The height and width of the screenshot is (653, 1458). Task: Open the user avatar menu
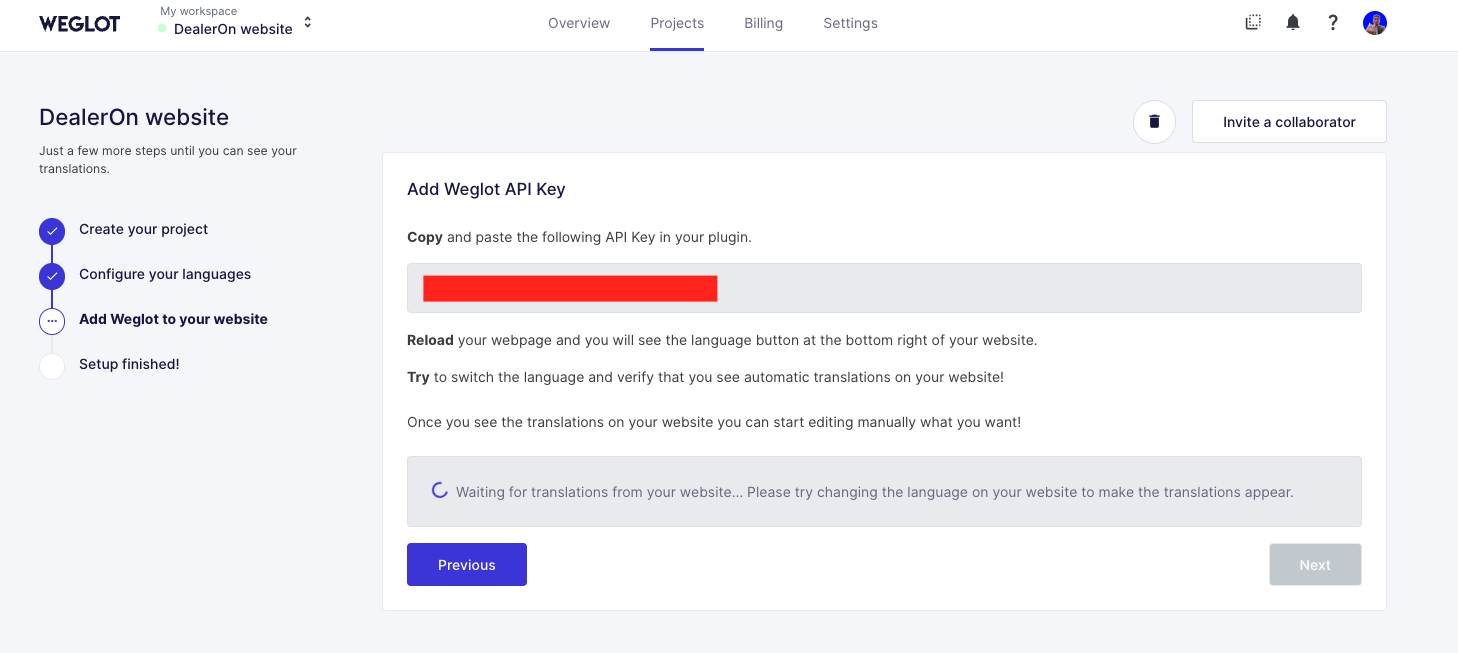coord(1375,23)
